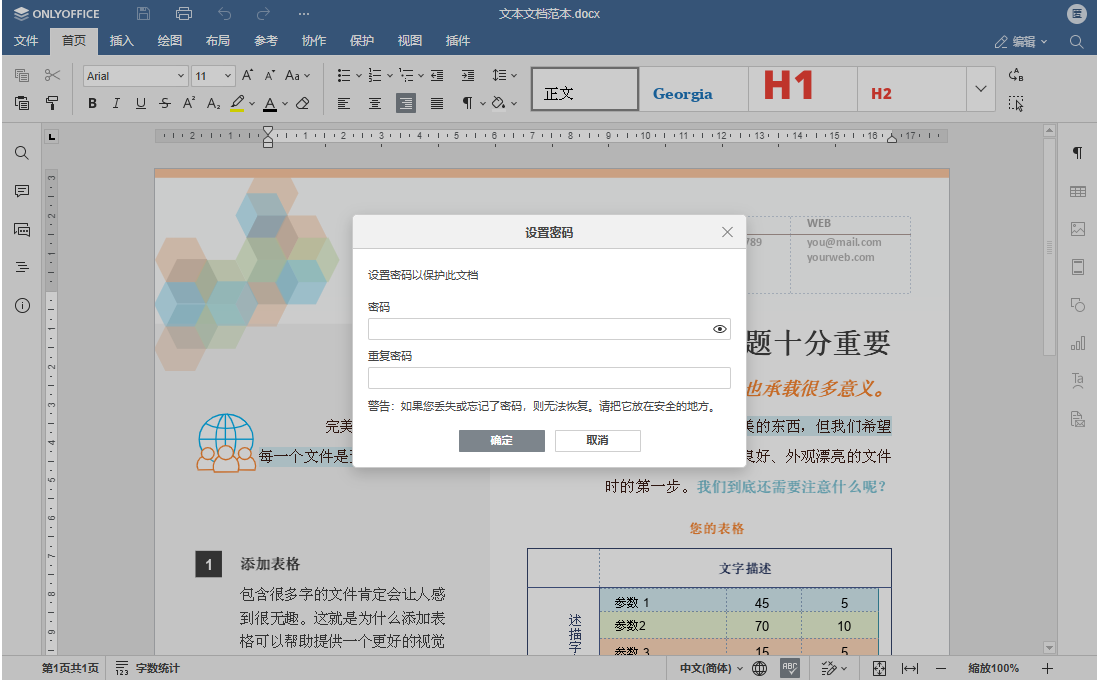Image resolution: width=1097 pixels, height=680 pixels.
Task: Open Image settings in right sidebar
Action: [x=1078, y=229]
